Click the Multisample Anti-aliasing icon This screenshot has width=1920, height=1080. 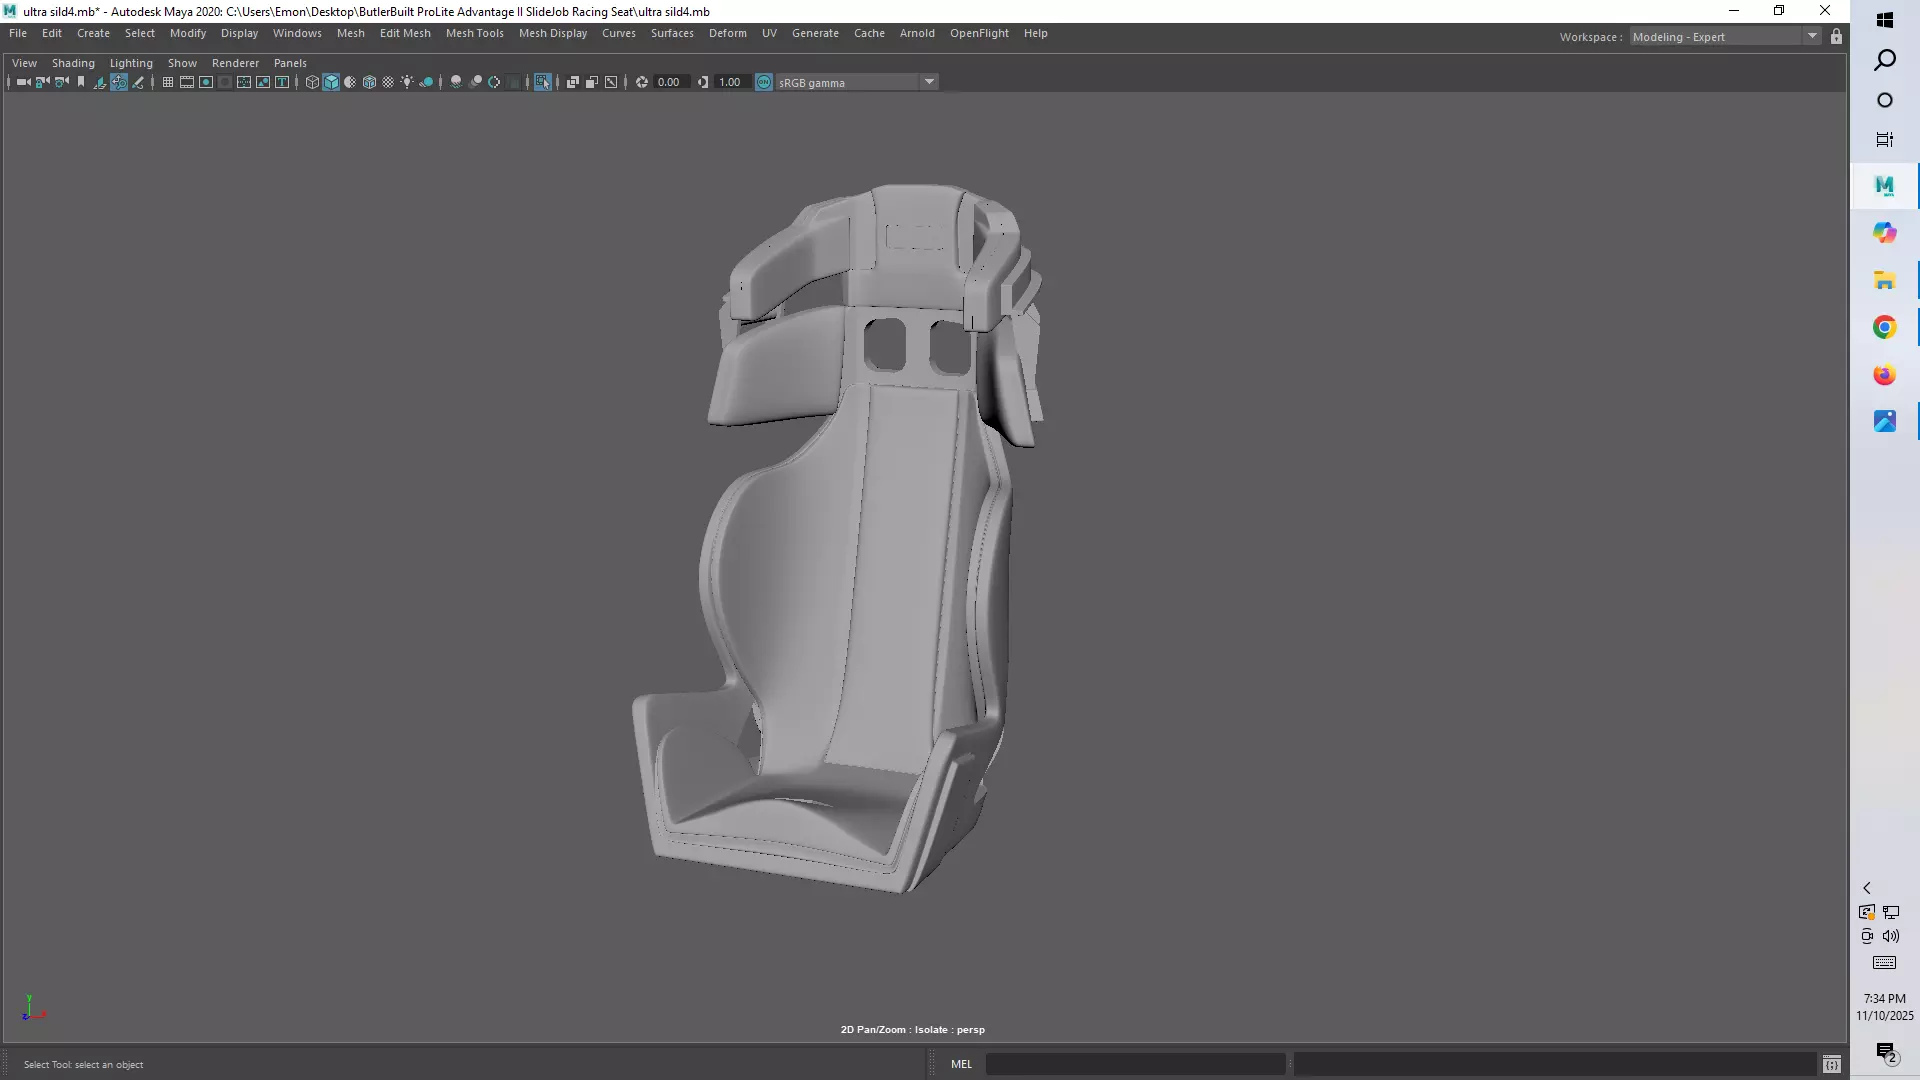click(494, 82)
